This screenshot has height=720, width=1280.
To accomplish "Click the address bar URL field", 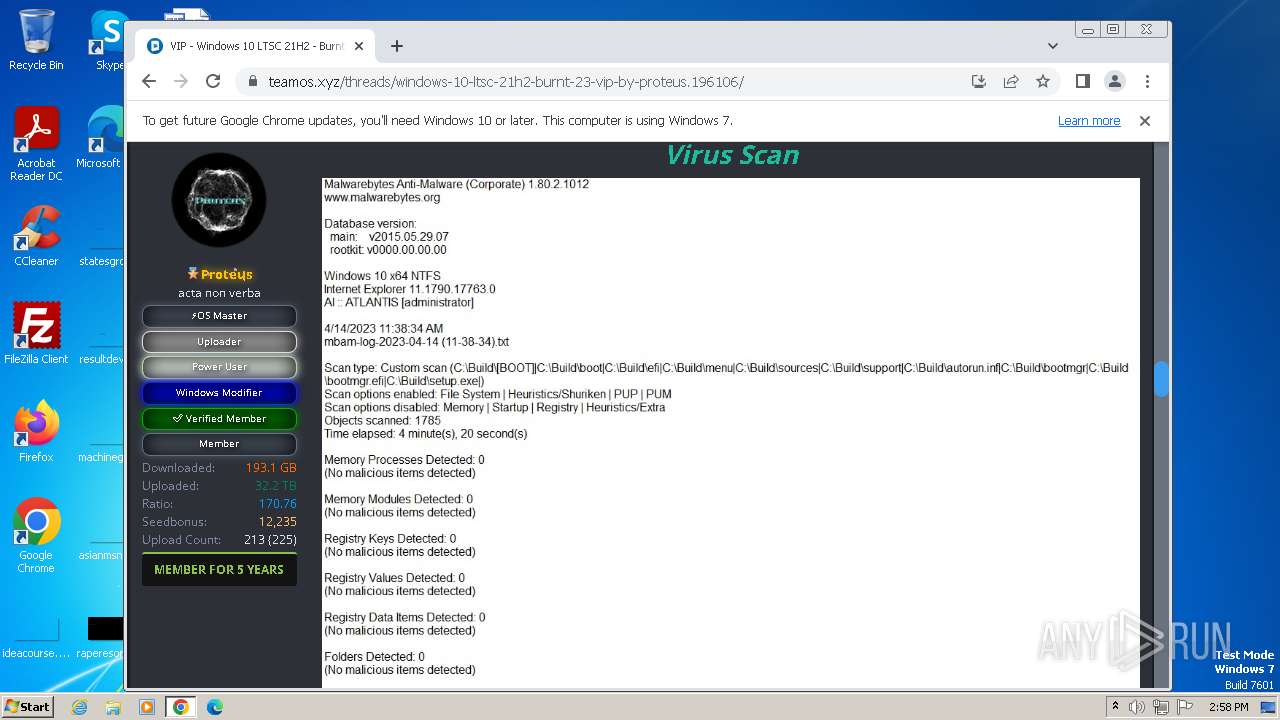I will [600, 82].
